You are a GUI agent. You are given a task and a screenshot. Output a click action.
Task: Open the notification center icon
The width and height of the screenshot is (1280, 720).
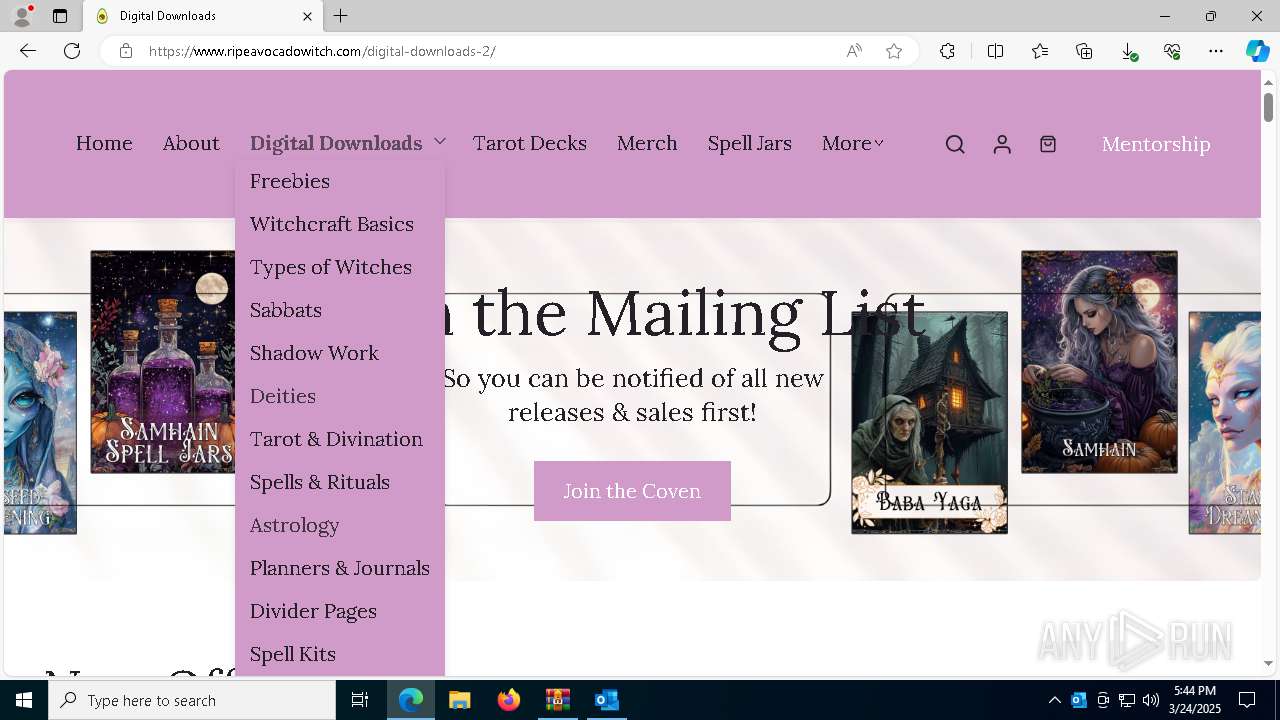pyautogui.click(x=1247, y=700)
